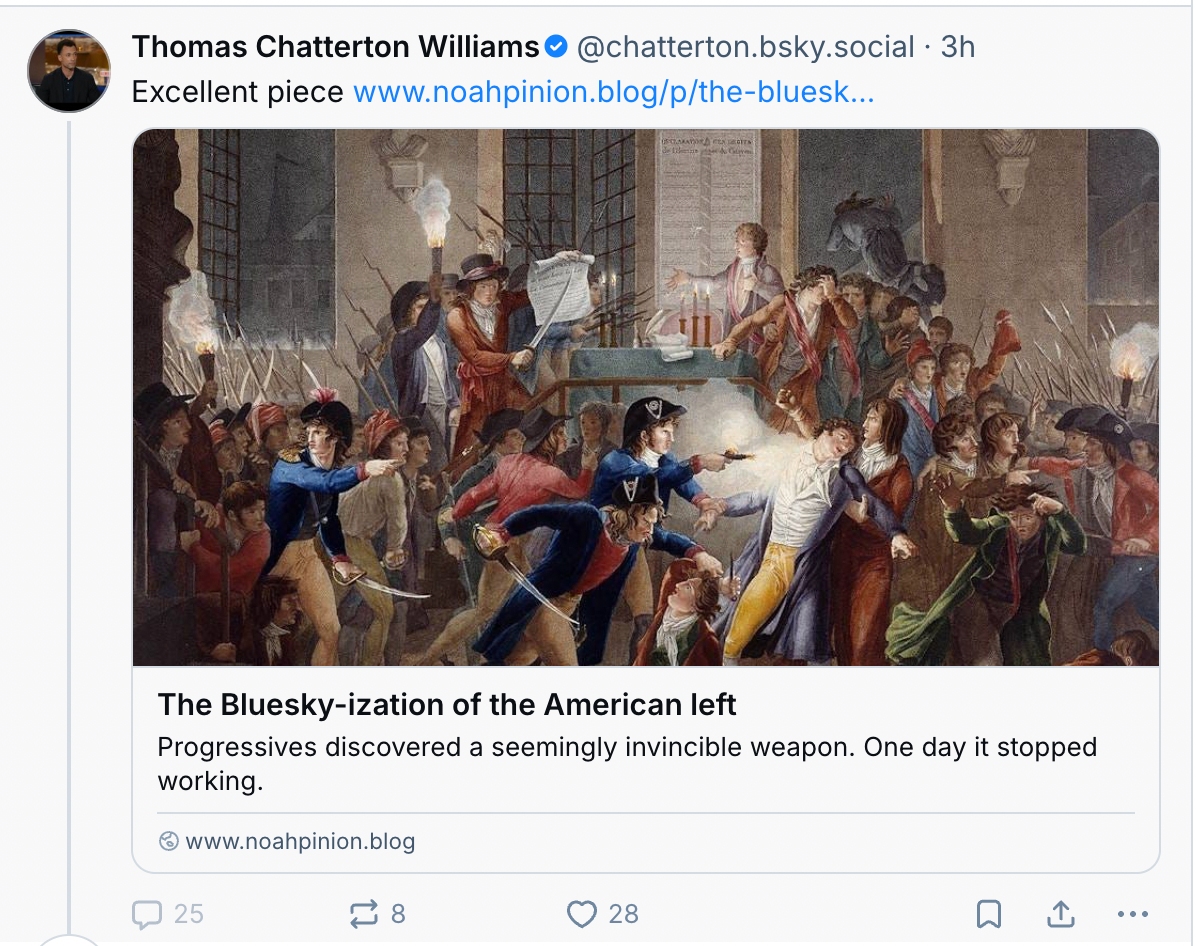Click the globe icon beside noahpinion.blog
The height and width of the screenshot is (946, 1196).
(x=168, y=841)
